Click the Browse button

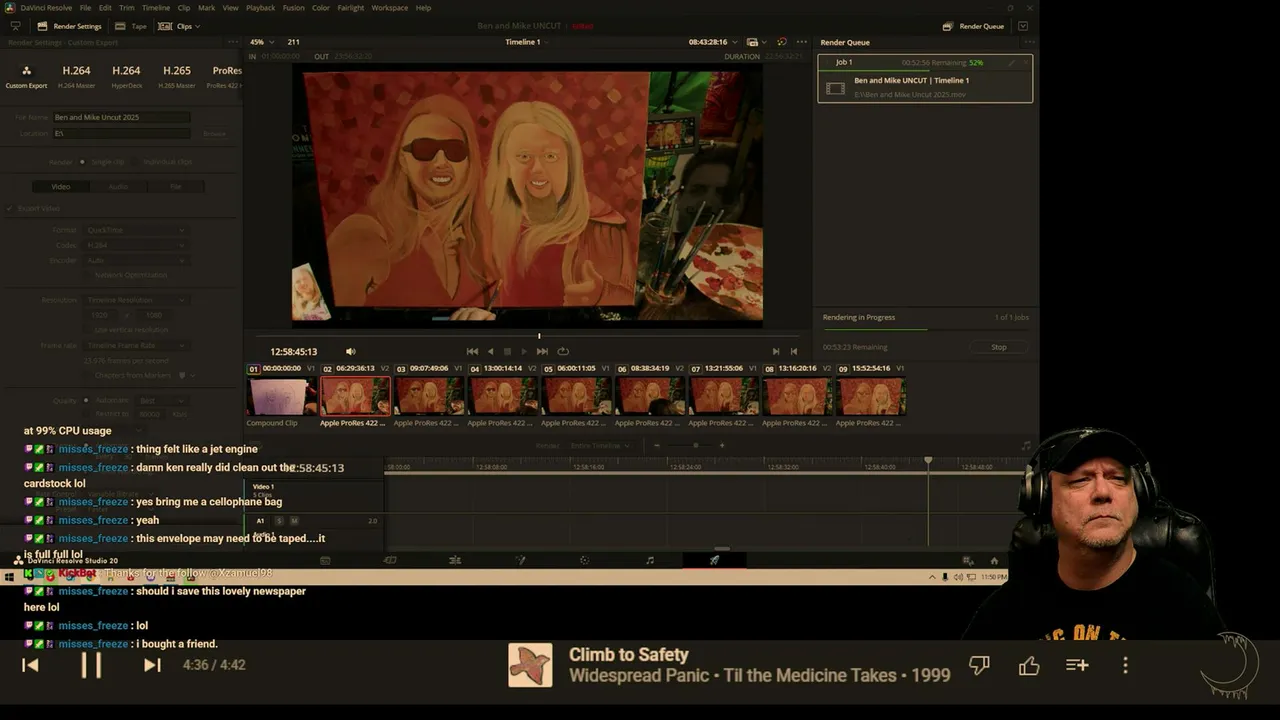(x=214, y=133)
